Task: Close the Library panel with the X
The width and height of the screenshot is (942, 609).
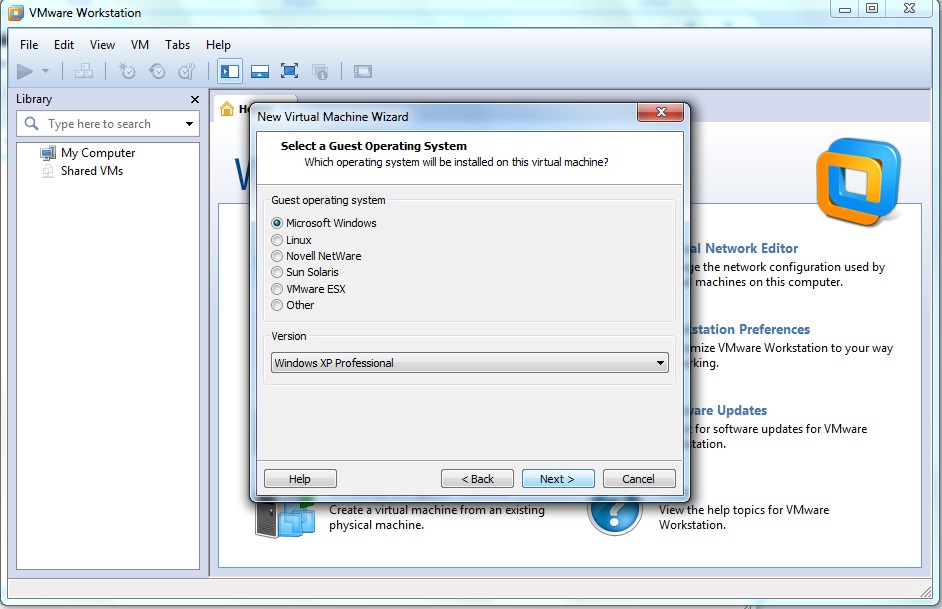Action: point(195,99)
